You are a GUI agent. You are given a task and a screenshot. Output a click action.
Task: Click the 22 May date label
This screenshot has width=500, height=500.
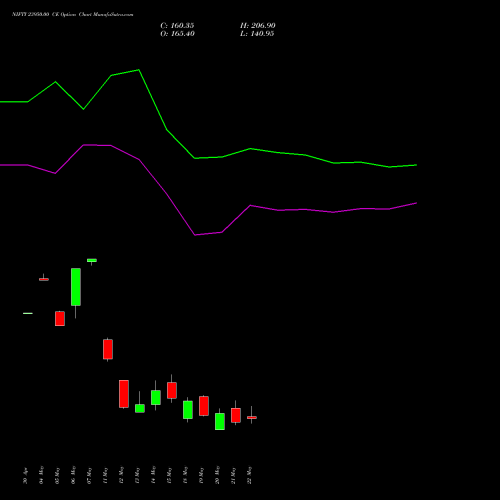coord(250,475)
